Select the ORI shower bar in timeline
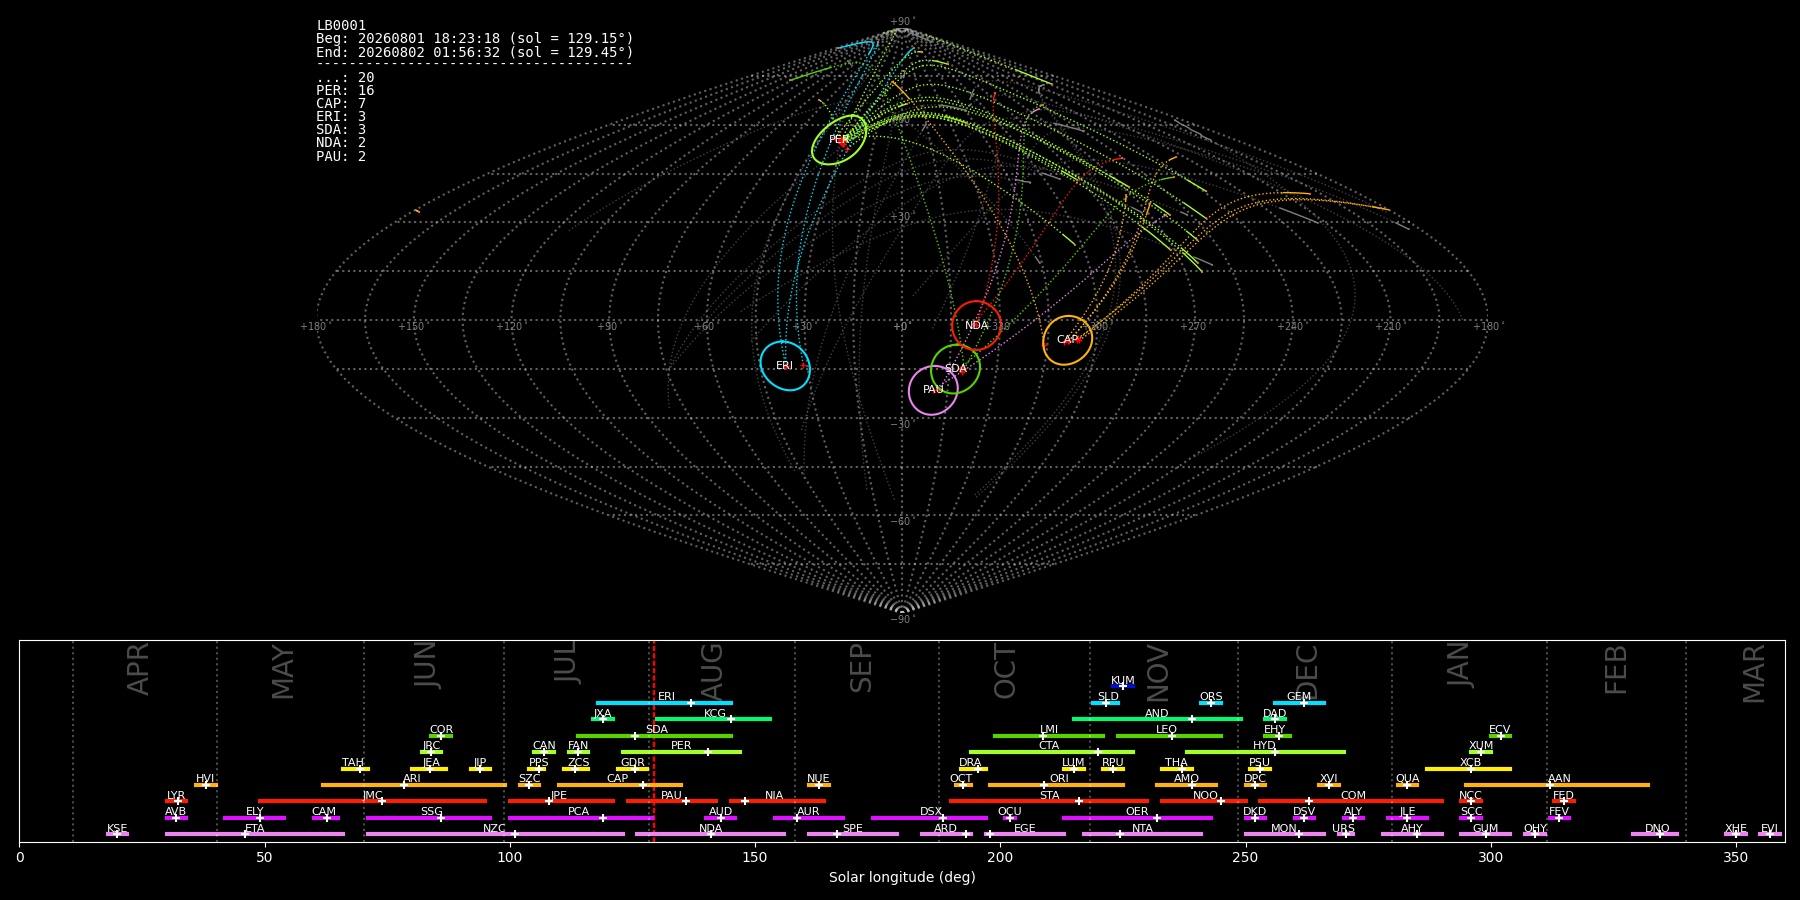 (x=1056, y=785)
